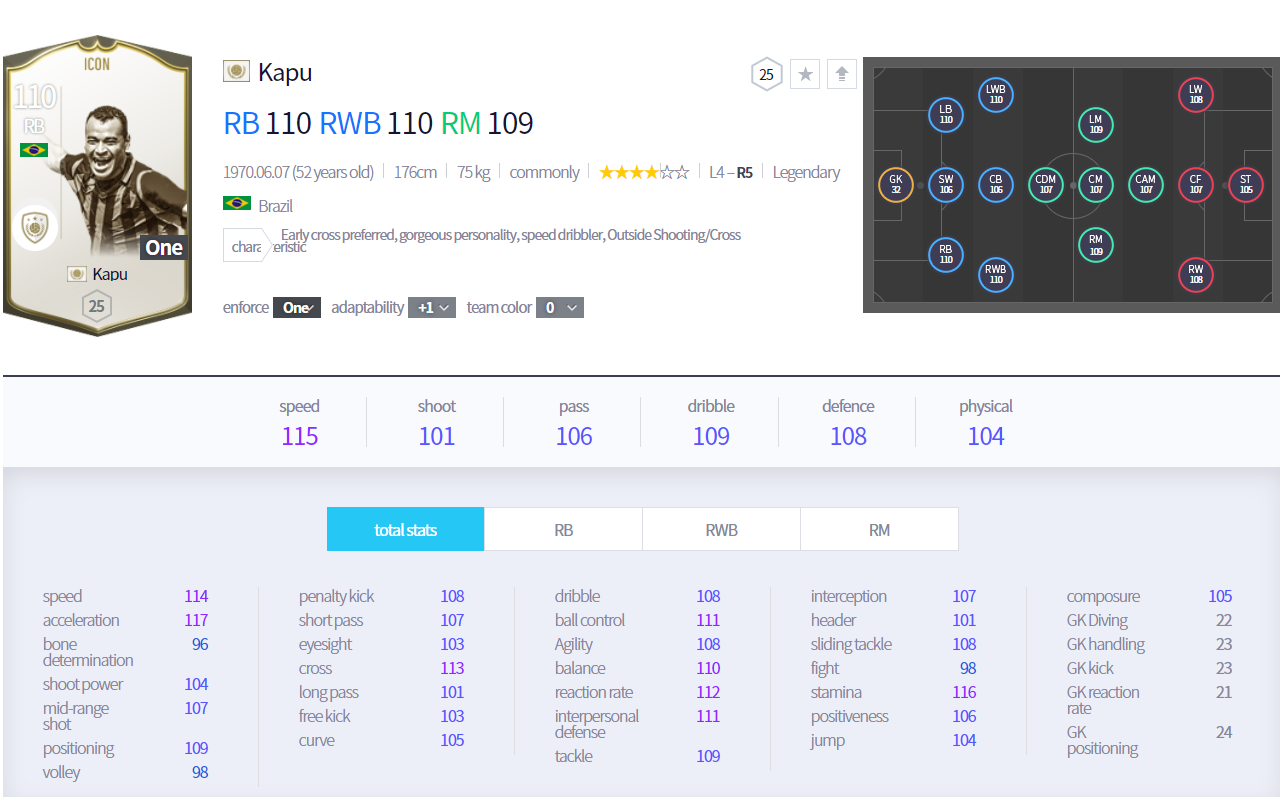Switch to the RWB stats tab
1280x797 pixels.
(x=721, y=529)
